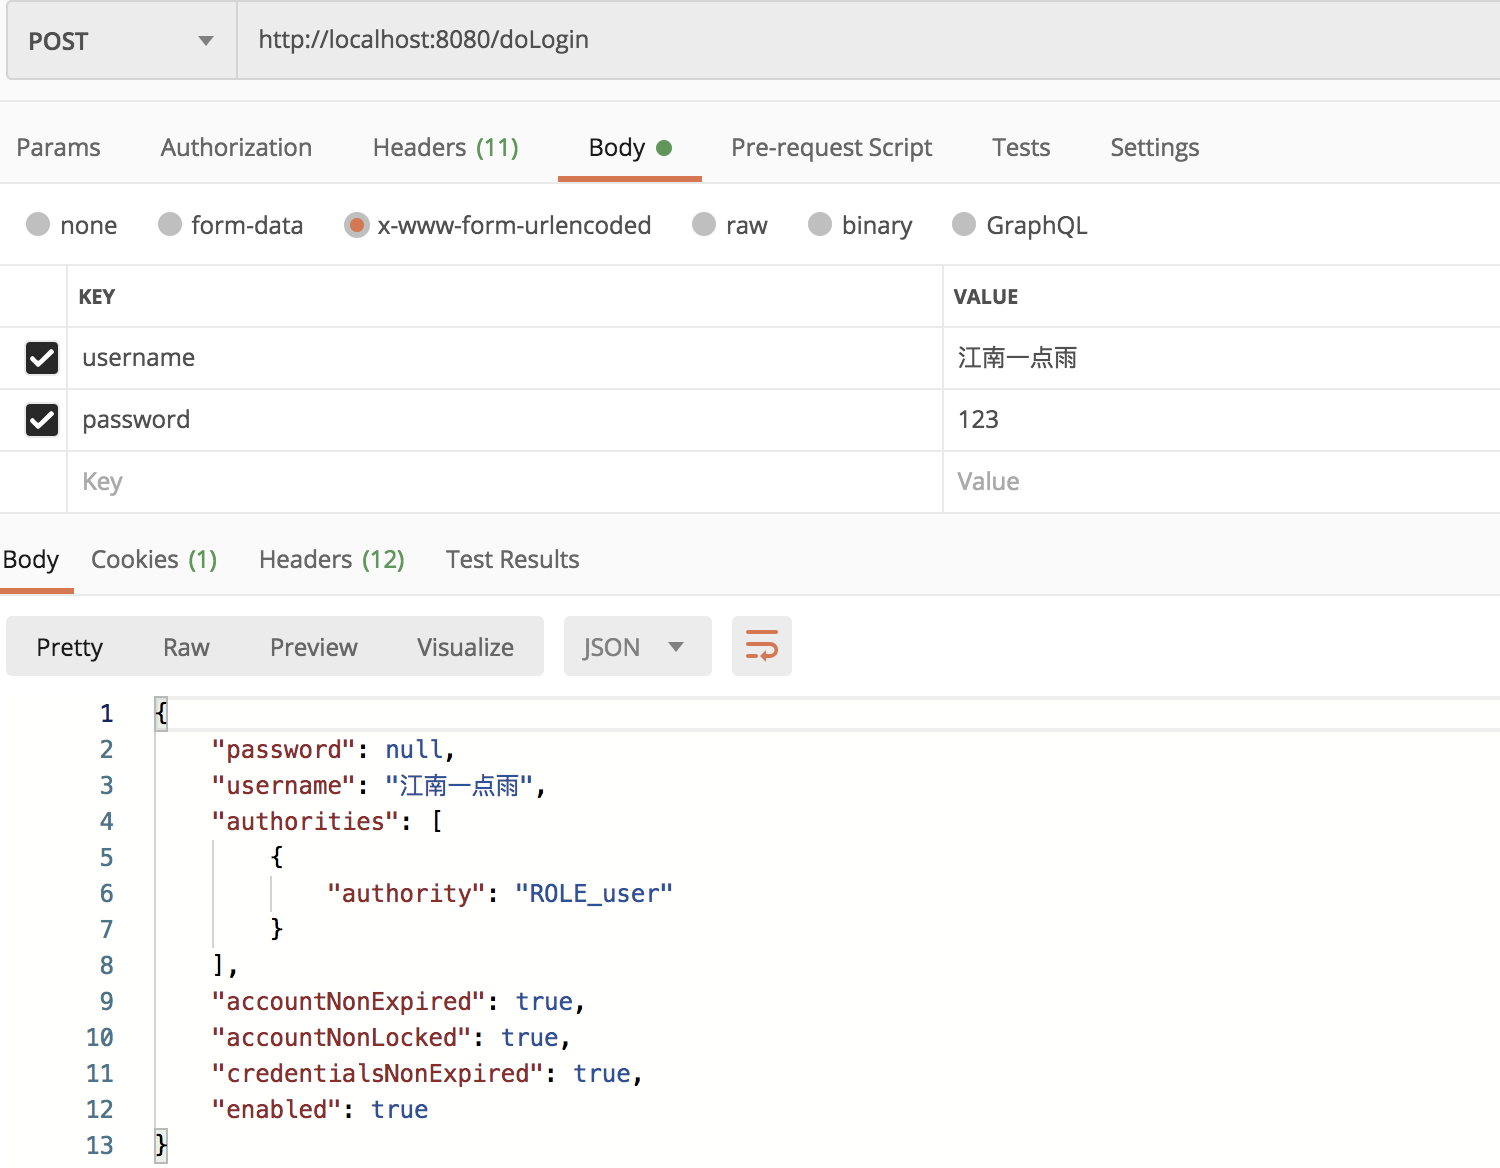Open the Pre-request Script tab
1500x1168 pixels.
pyautogui.click(x=831, y=148)
